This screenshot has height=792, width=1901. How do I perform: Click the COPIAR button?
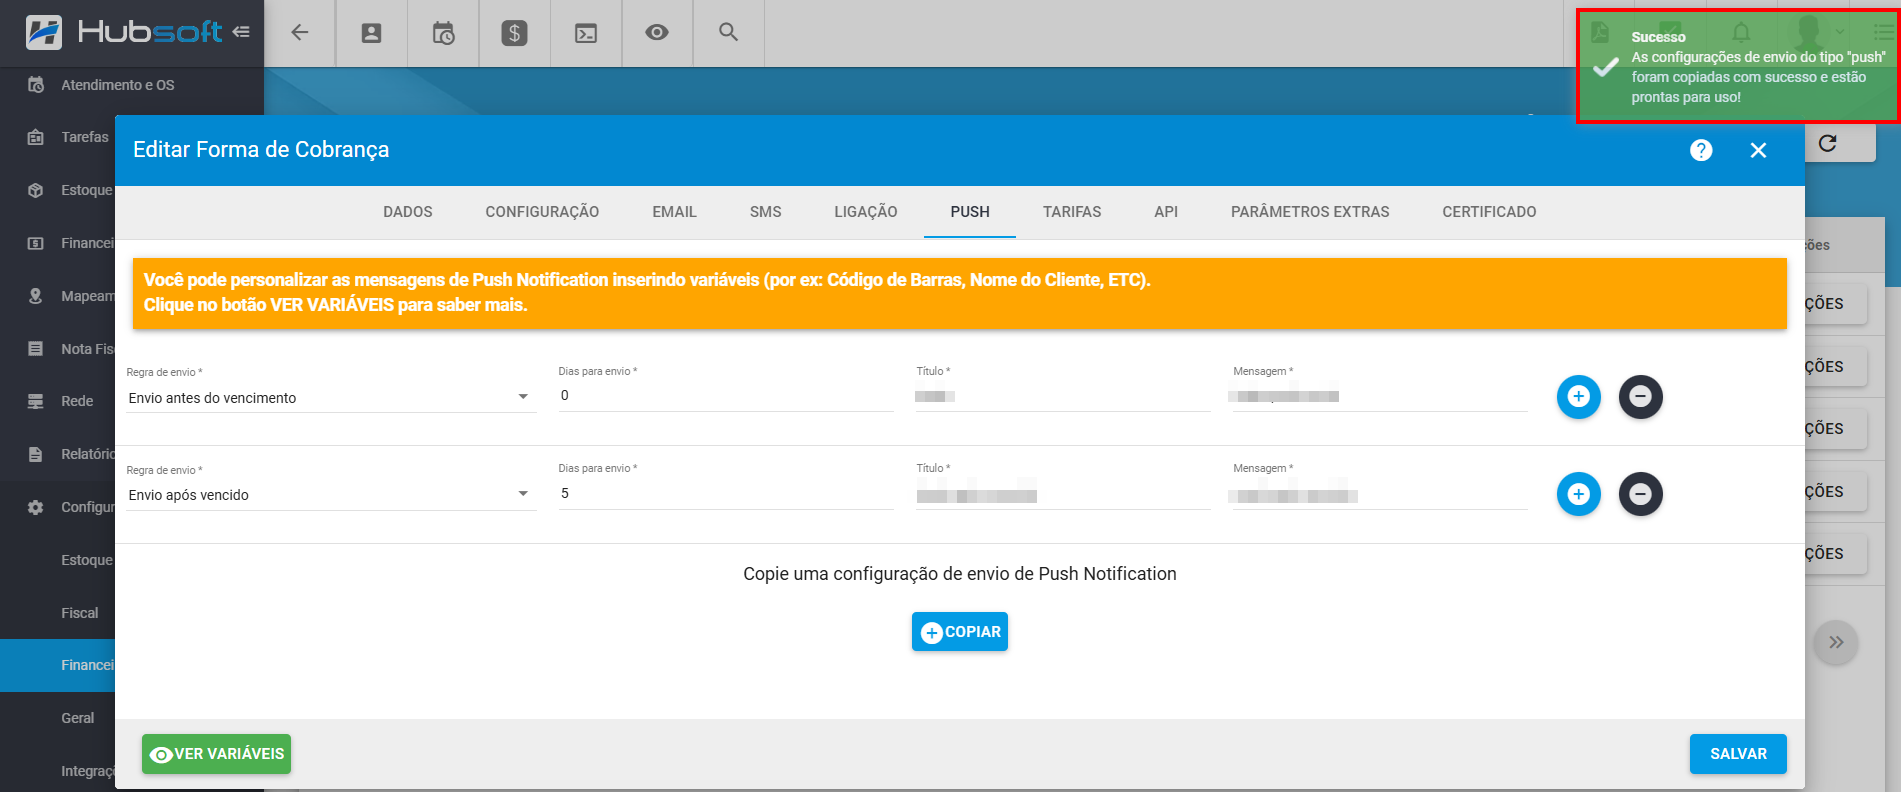coord(960,632)
